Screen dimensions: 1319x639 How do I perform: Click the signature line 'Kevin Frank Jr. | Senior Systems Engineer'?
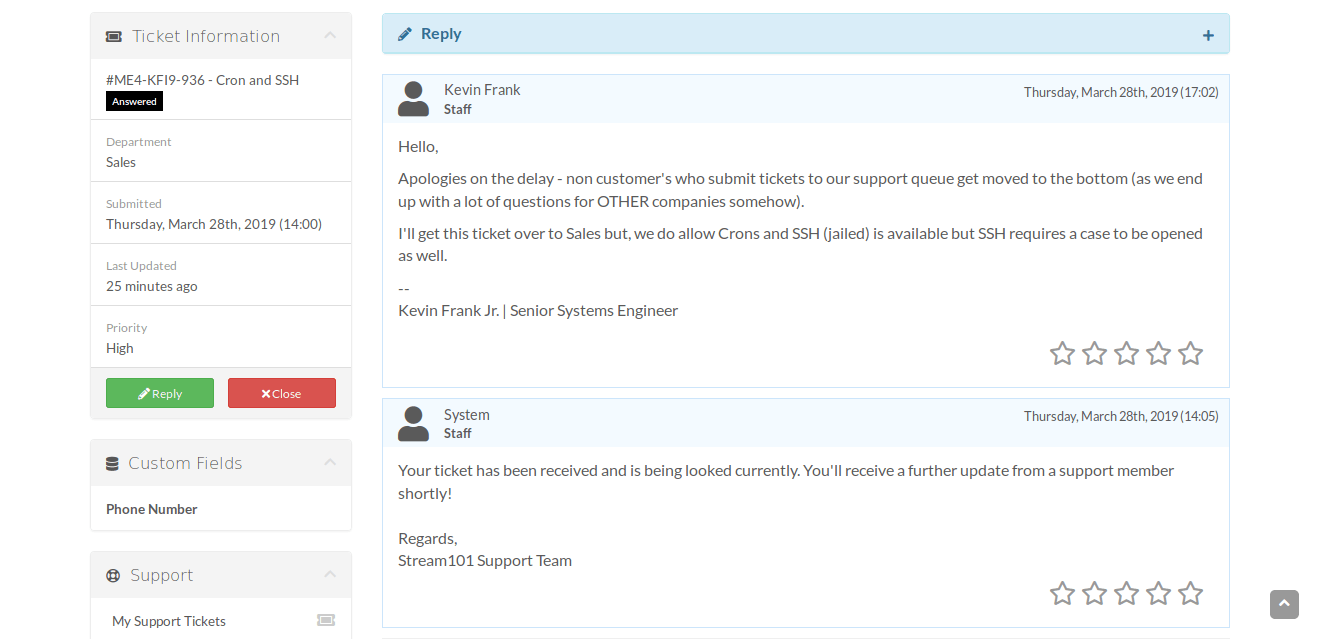[538, 310]
